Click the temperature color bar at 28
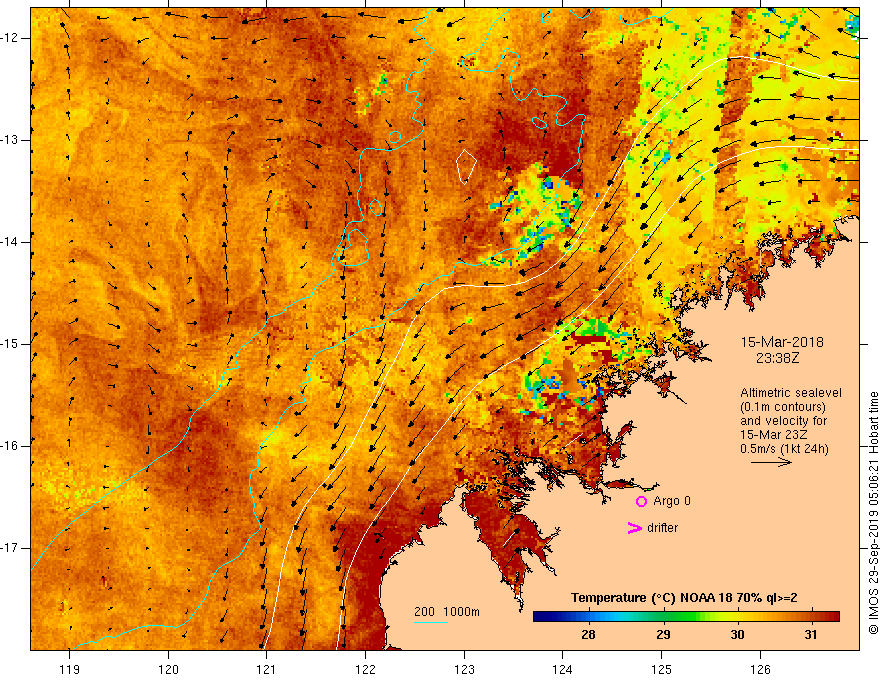Image resolution: width=880 pixels, height=680 pixels. pos(588,617)
